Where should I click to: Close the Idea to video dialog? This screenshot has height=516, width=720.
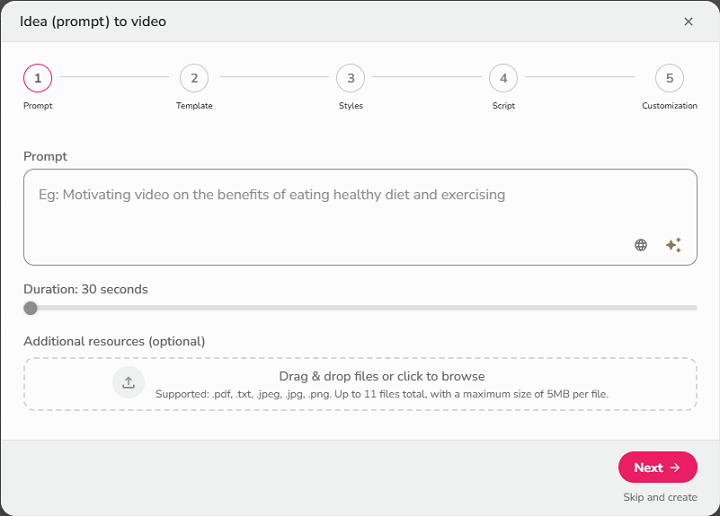coord(688,21)
